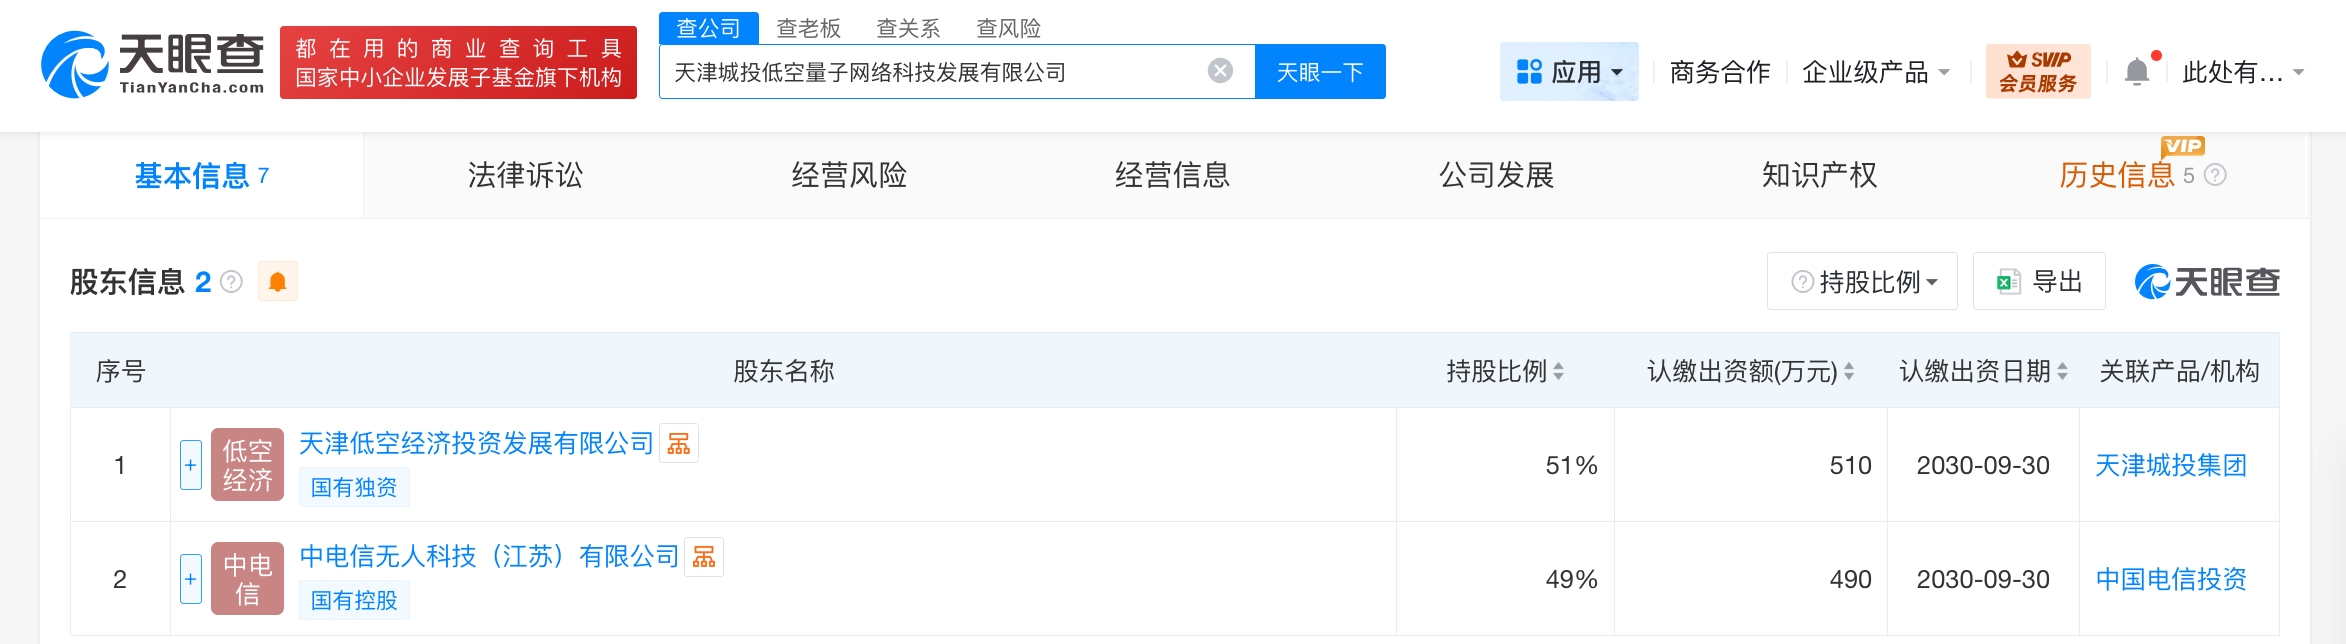The image size is (2346, 644).
Task: Click help icon next to 股东信息
Action: tap(231, 282)
